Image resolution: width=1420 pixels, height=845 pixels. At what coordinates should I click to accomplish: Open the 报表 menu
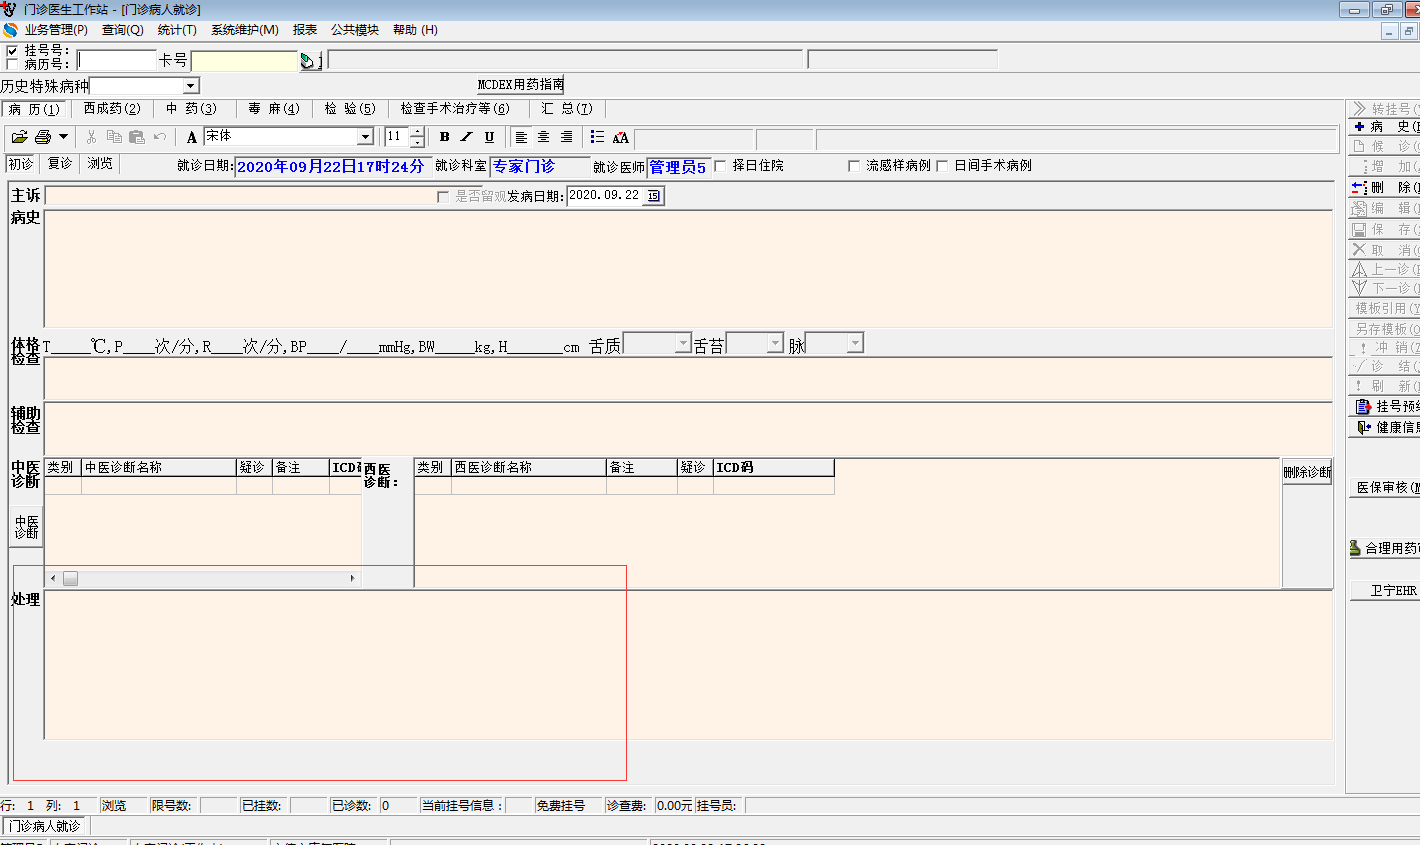click(x=305, y=30)
